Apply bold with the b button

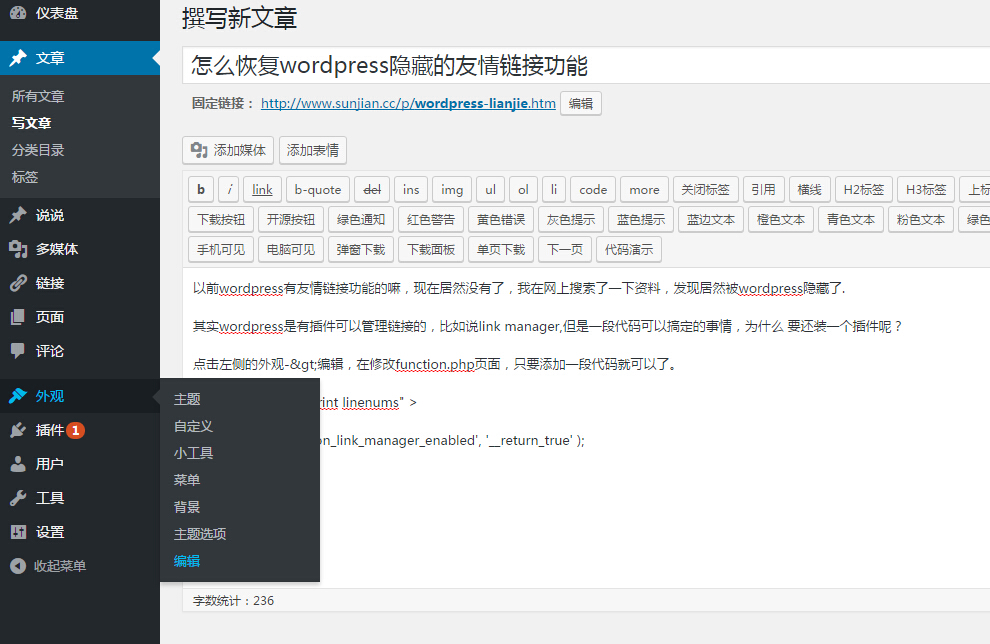click(x=201, y=189)
